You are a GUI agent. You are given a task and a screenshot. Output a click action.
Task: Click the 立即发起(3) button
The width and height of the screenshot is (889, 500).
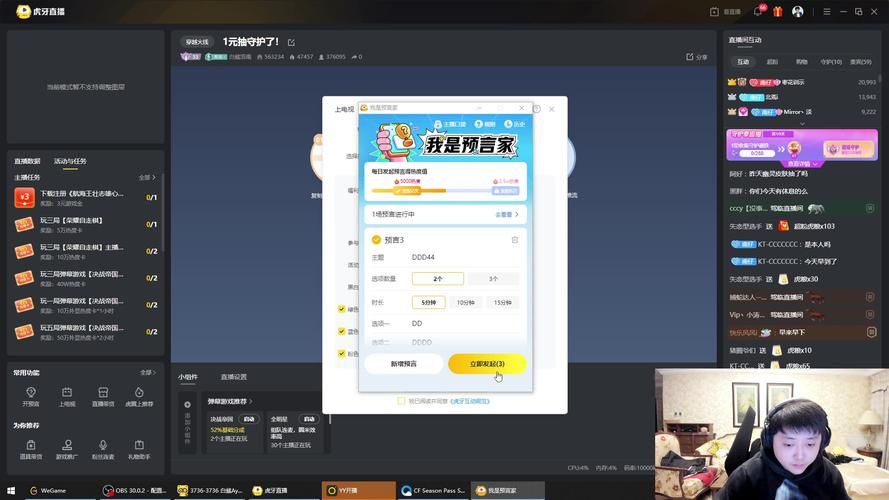[487, 363]
